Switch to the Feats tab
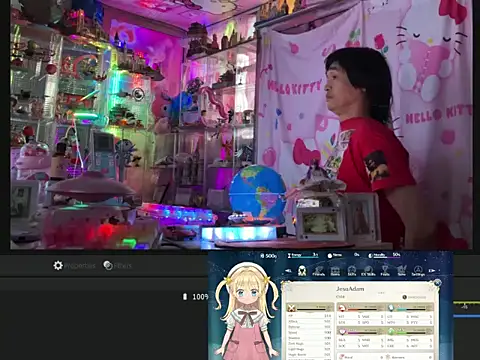The width and height of the screenshot is (480, 360). (385, 271)
